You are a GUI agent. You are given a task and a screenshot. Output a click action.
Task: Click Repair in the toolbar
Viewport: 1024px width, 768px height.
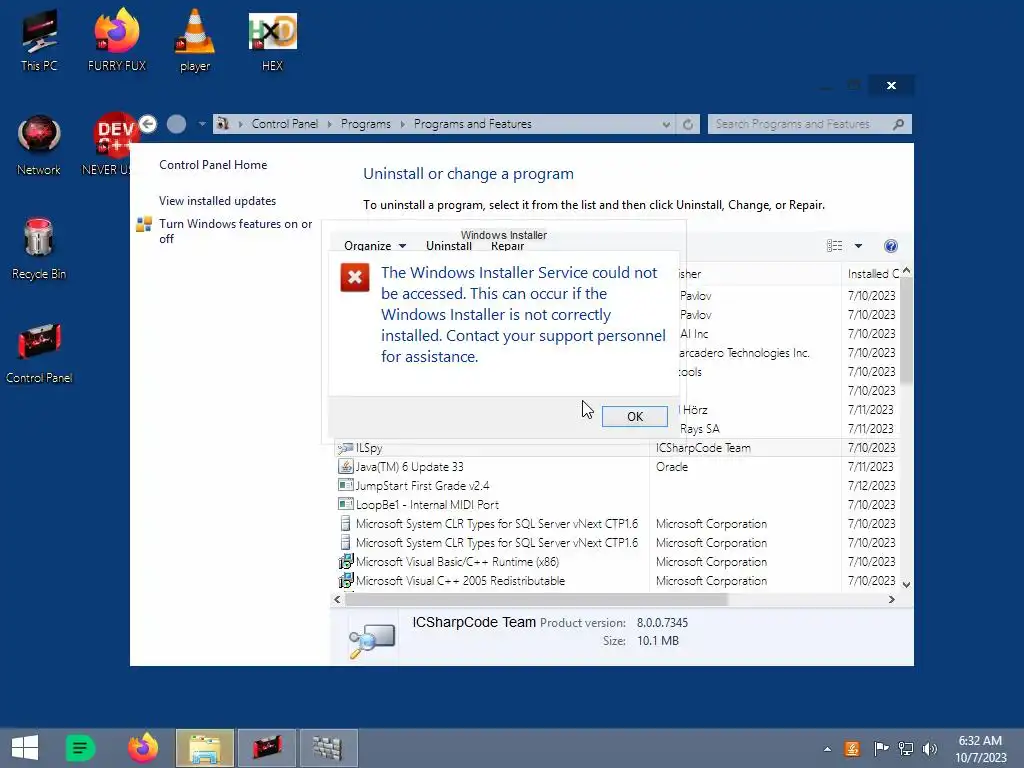coord(507,246)
